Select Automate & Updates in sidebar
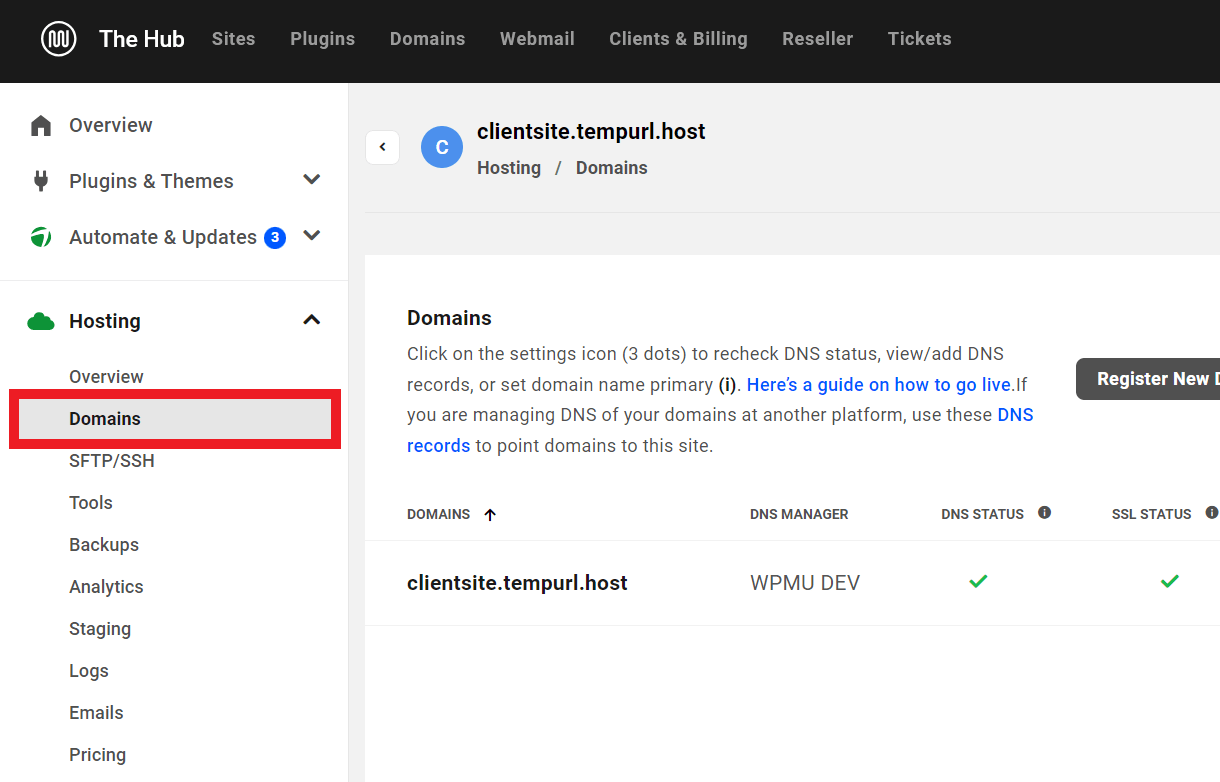The image size is (1220, 782). tap(163, 237)
